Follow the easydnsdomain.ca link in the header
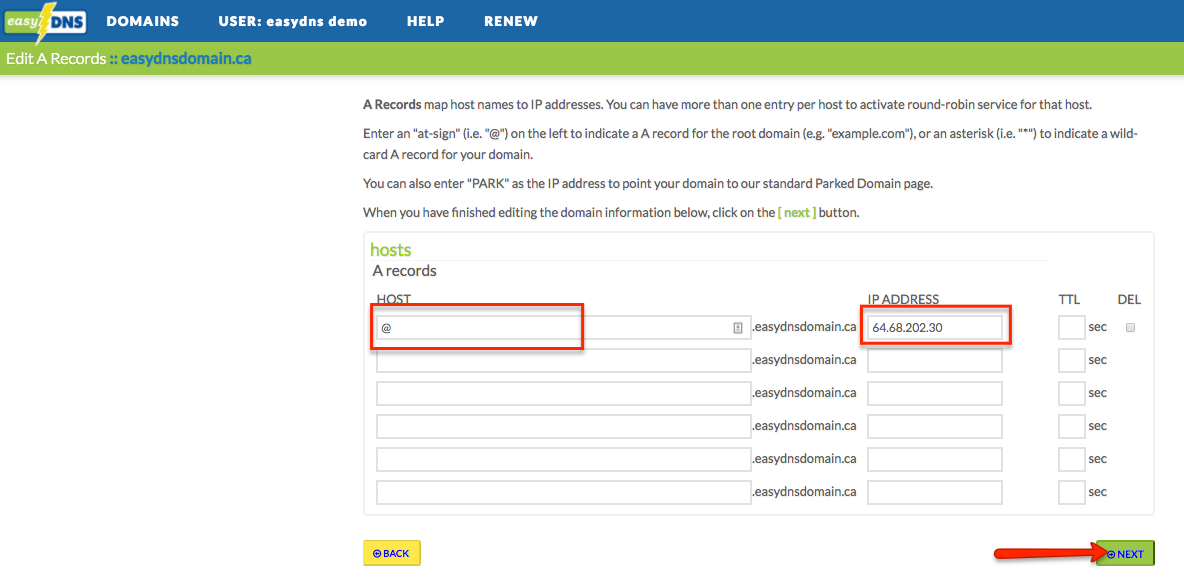1184x584 pixels. [x=187, y=58]
